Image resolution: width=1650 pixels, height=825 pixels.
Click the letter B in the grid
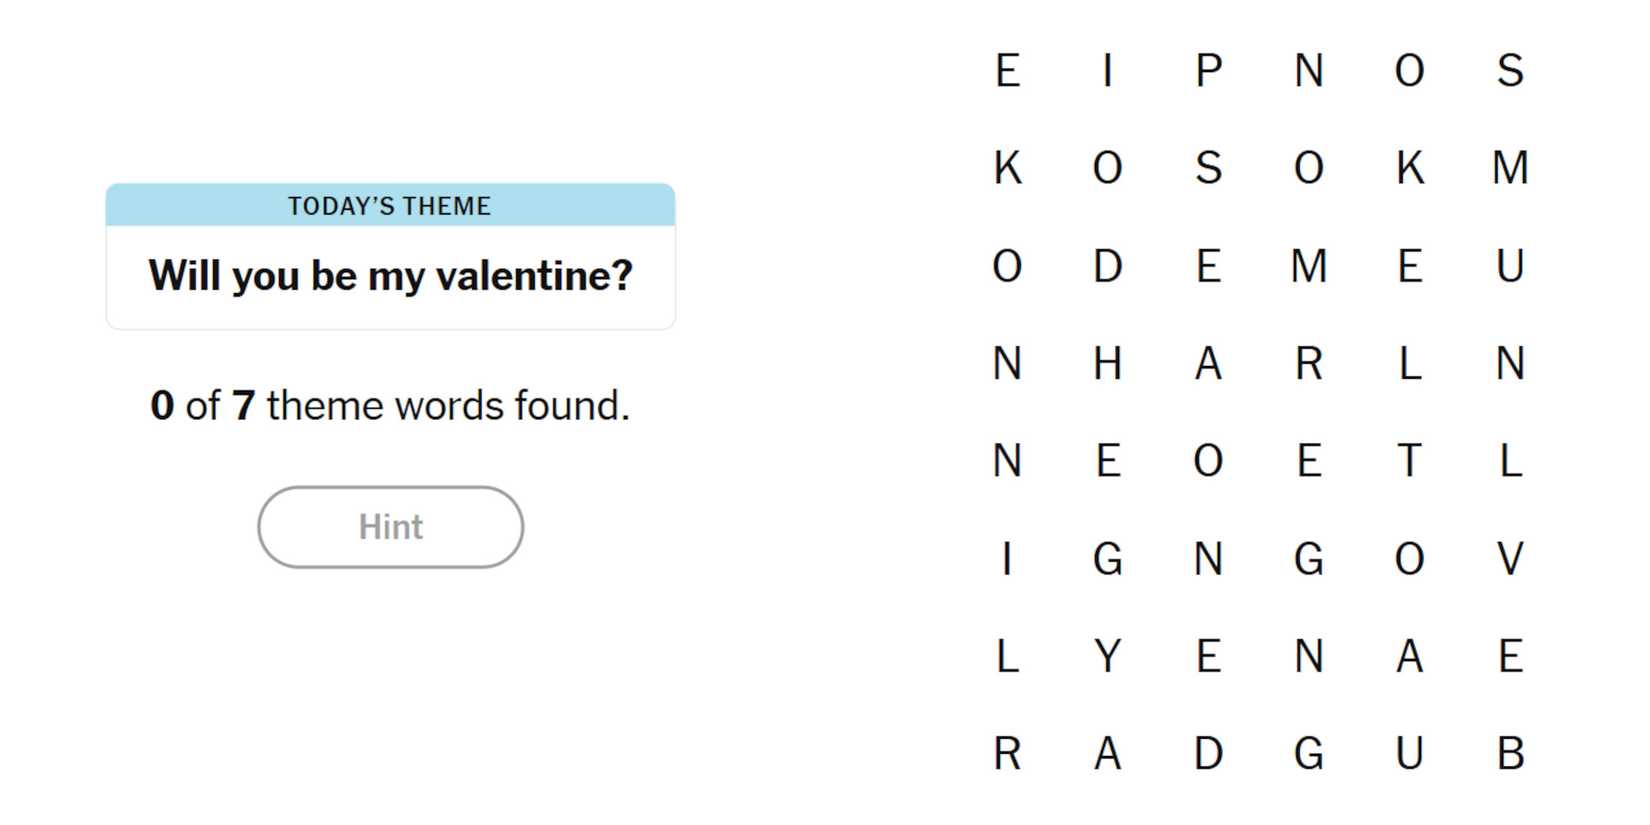pos(1510,753)
